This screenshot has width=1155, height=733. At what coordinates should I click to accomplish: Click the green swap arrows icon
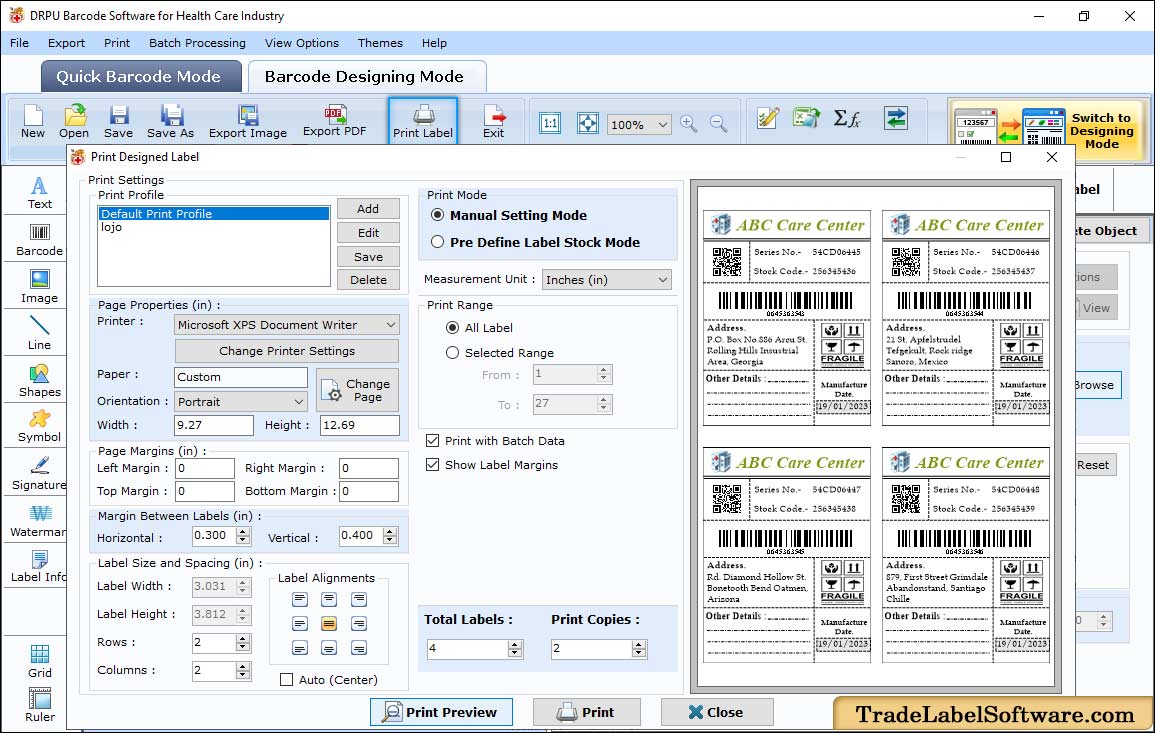896,118
